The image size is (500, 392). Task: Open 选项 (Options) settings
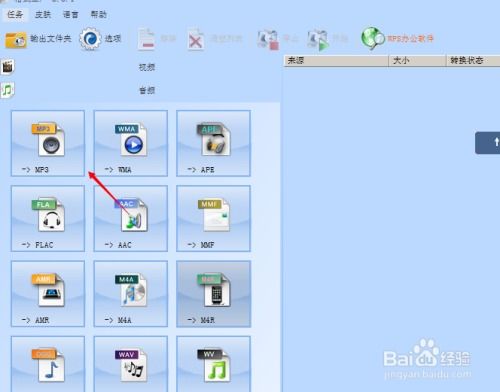tap(101, 39)
